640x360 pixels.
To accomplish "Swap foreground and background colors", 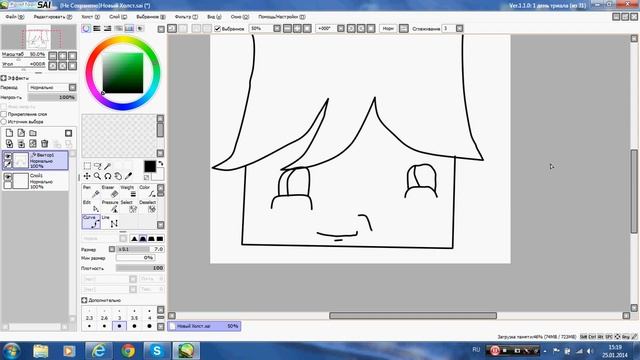I will coord(161,163).
